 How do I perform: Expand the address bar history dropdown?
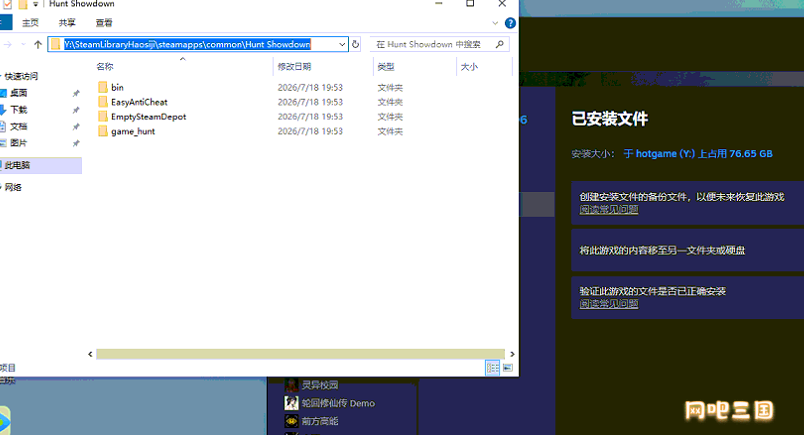point(342,45)
